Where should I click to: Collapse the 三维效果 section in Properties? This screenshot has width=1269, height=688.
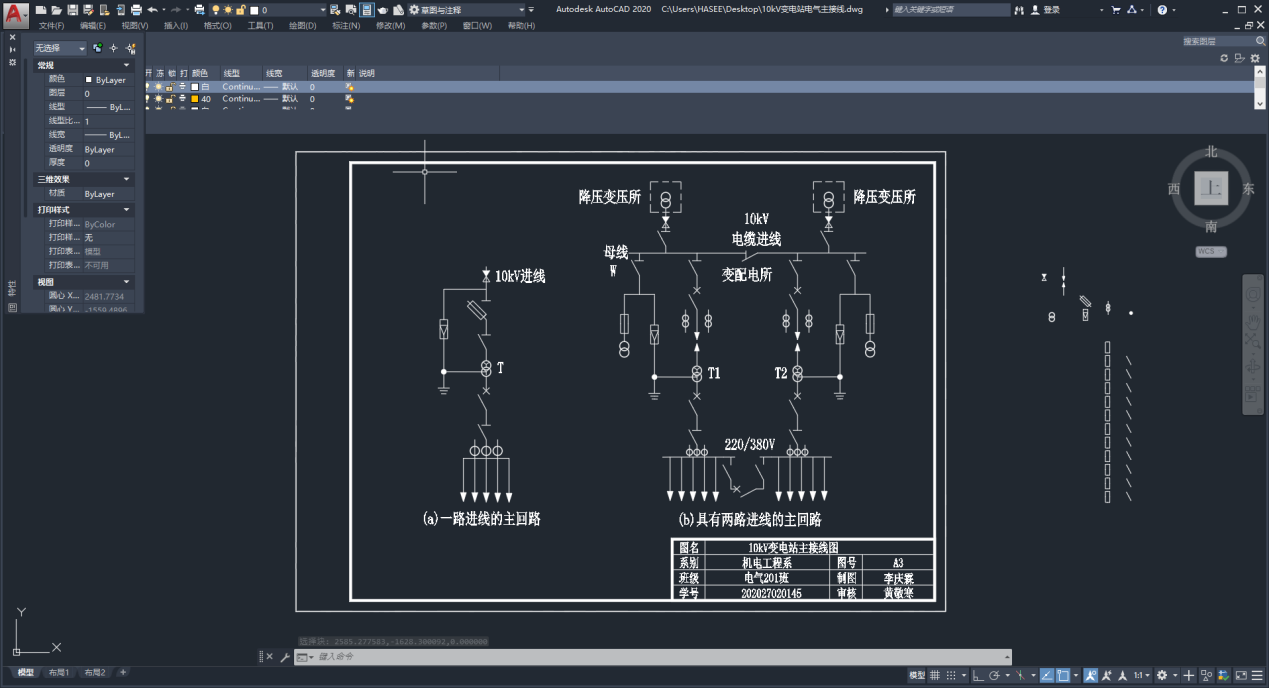(x=127, y=180)
